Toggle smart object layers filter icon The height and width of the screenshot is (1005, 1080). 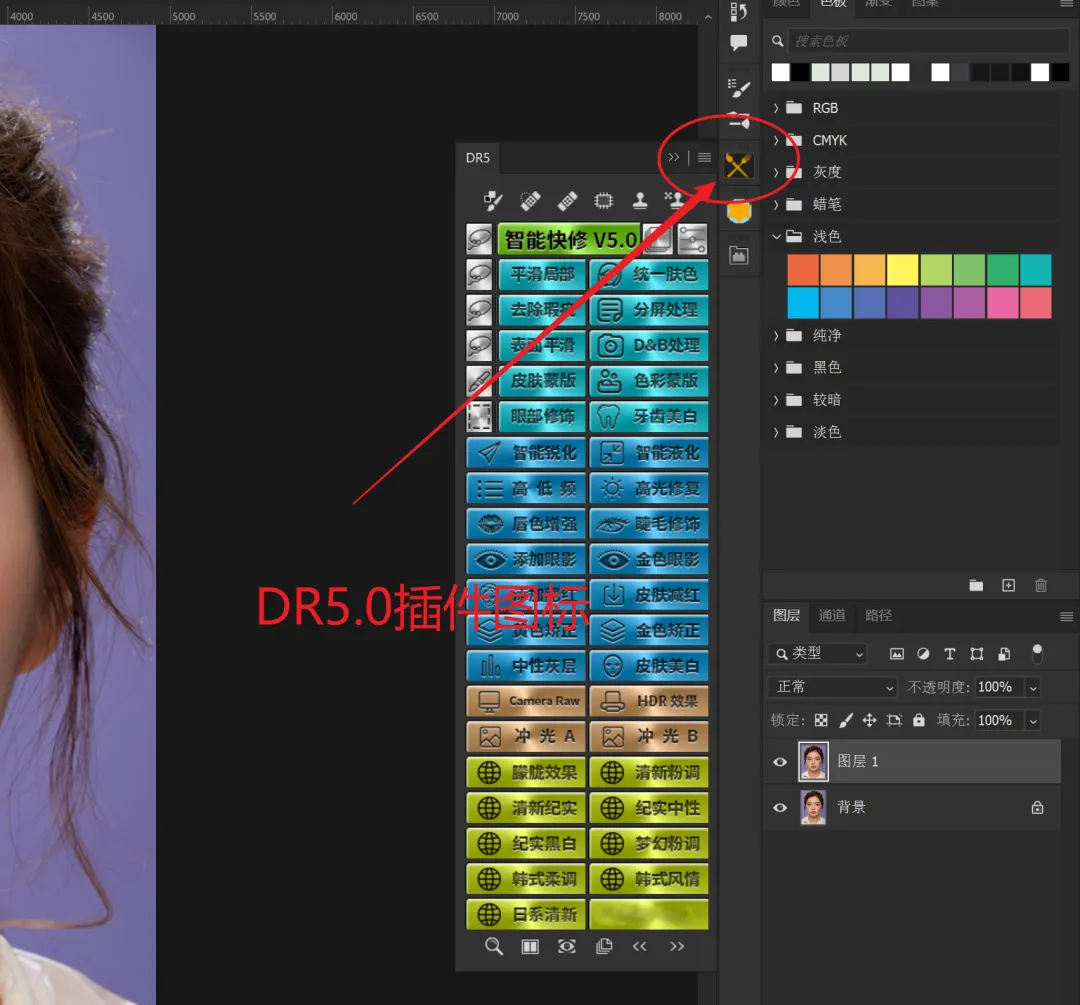[x=1004, y=654]
